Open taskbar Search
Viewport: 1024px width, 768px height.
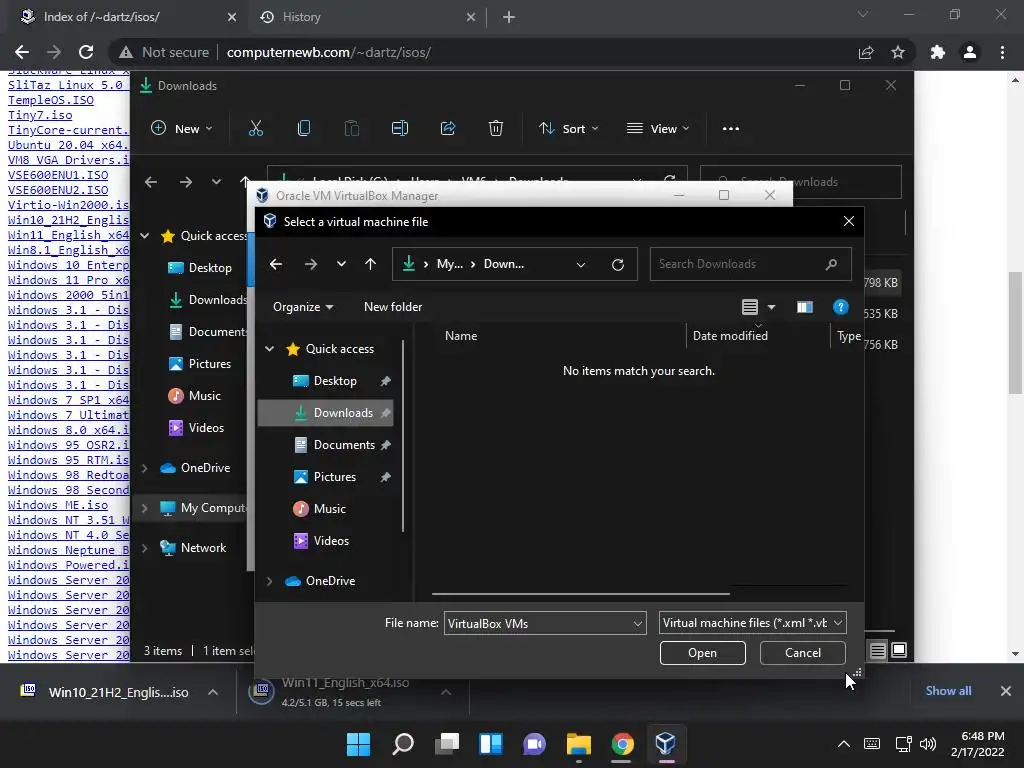403,744
